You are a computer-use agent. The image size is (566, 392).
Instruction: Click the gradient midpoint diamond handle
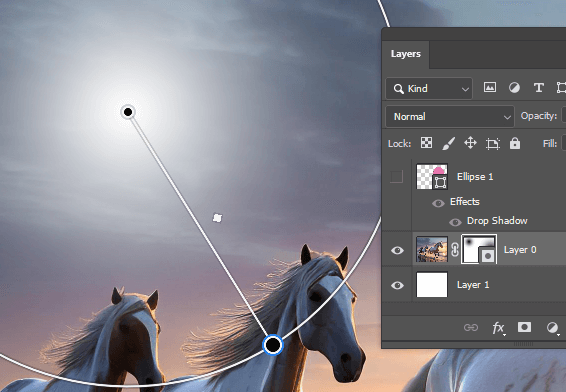pos(217,218)
